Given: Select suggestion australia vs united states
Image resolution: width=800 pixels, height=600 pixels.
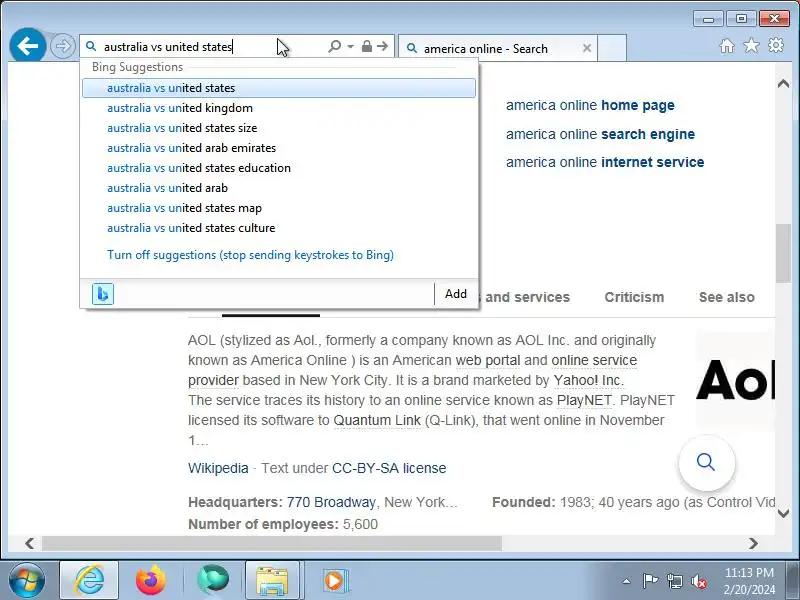Looking at the screenshot, I should click(279, 88).
